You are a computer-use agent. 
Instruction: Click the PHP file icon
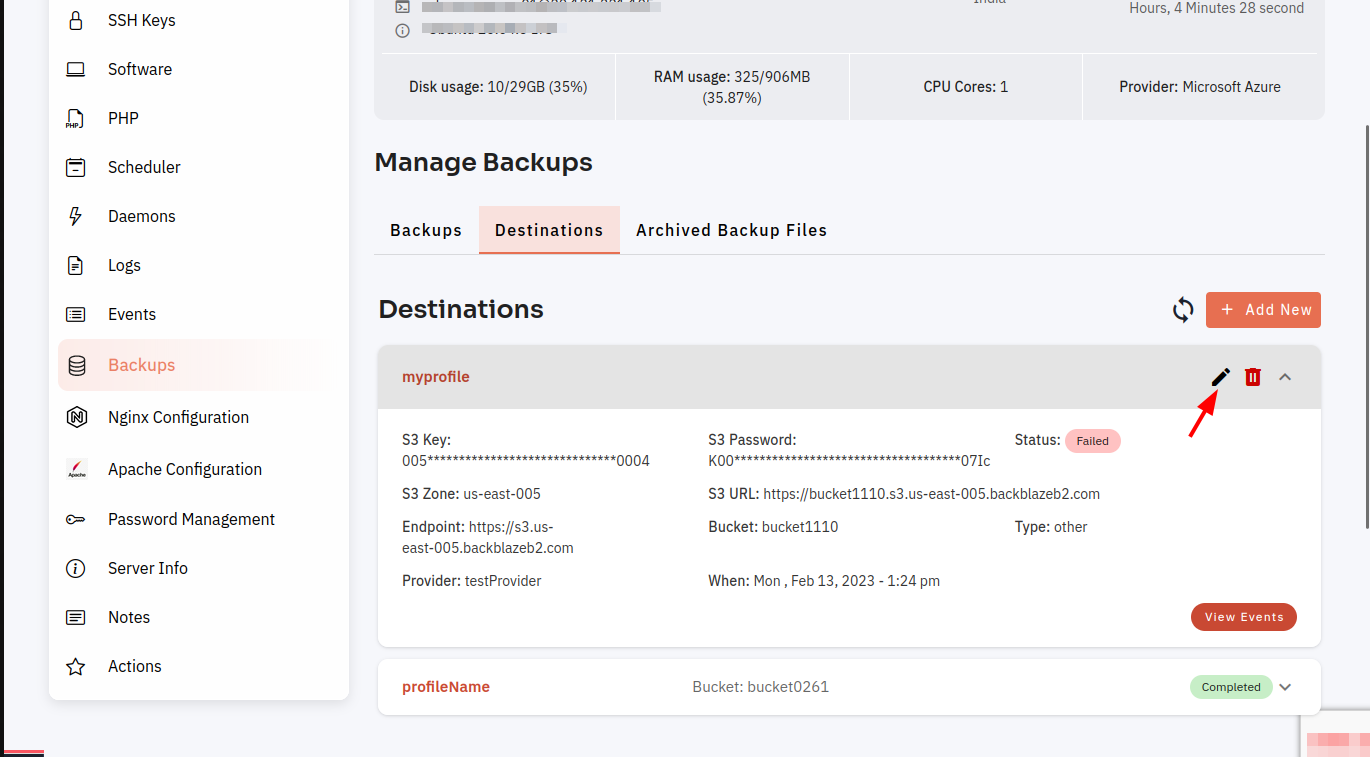click(74, 118)
